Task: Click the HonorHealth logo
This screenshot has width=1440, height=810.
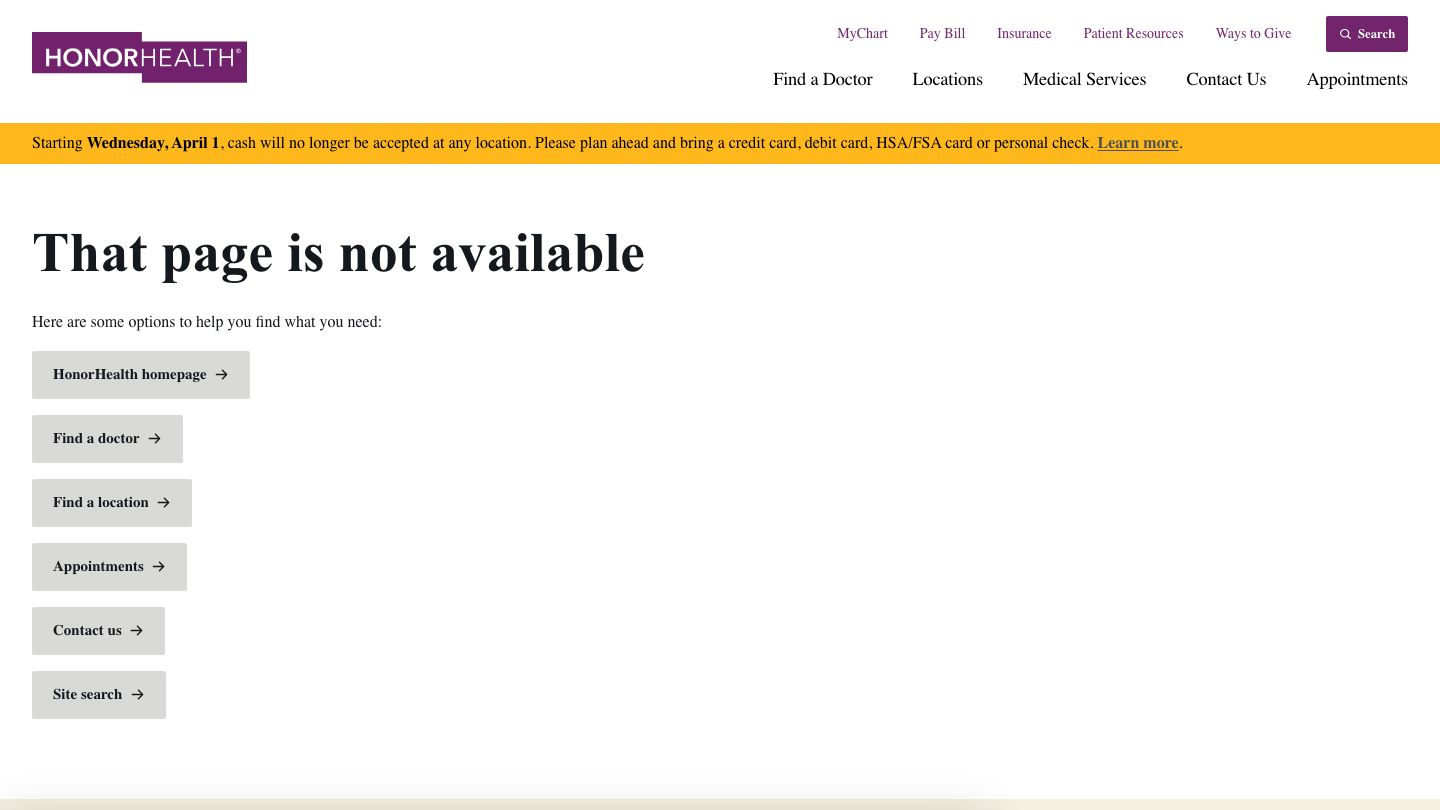Action: (139, 57)
